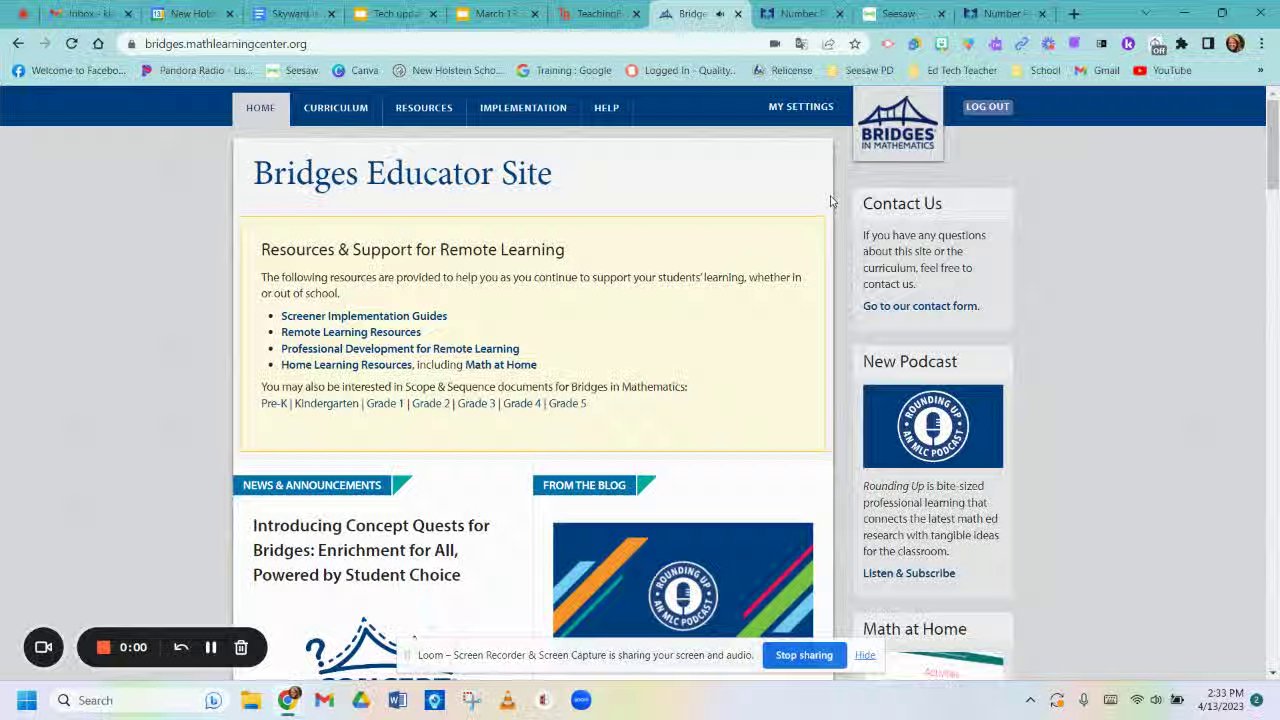Open the Loom camera bubble button
The height and width of the screenshot is (720, 1280).
[43, 647]
